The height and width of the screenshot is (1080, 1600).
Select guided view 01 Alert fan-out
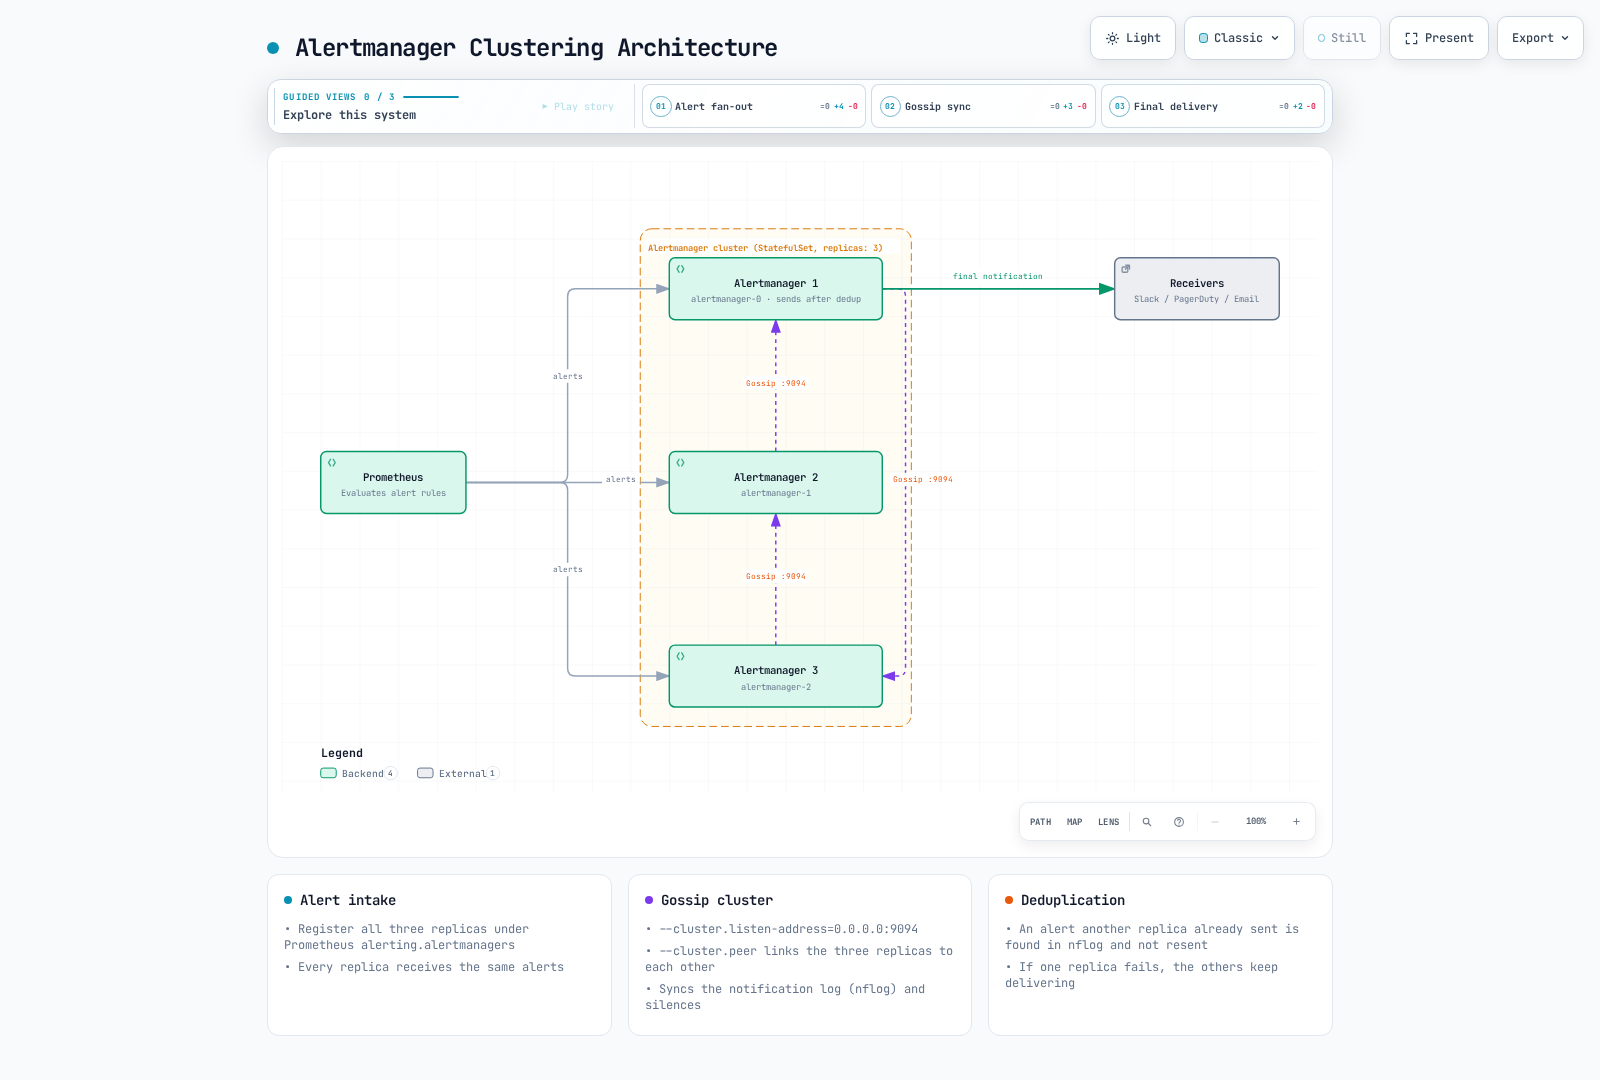pyautogui.click(x=754, y=106)
